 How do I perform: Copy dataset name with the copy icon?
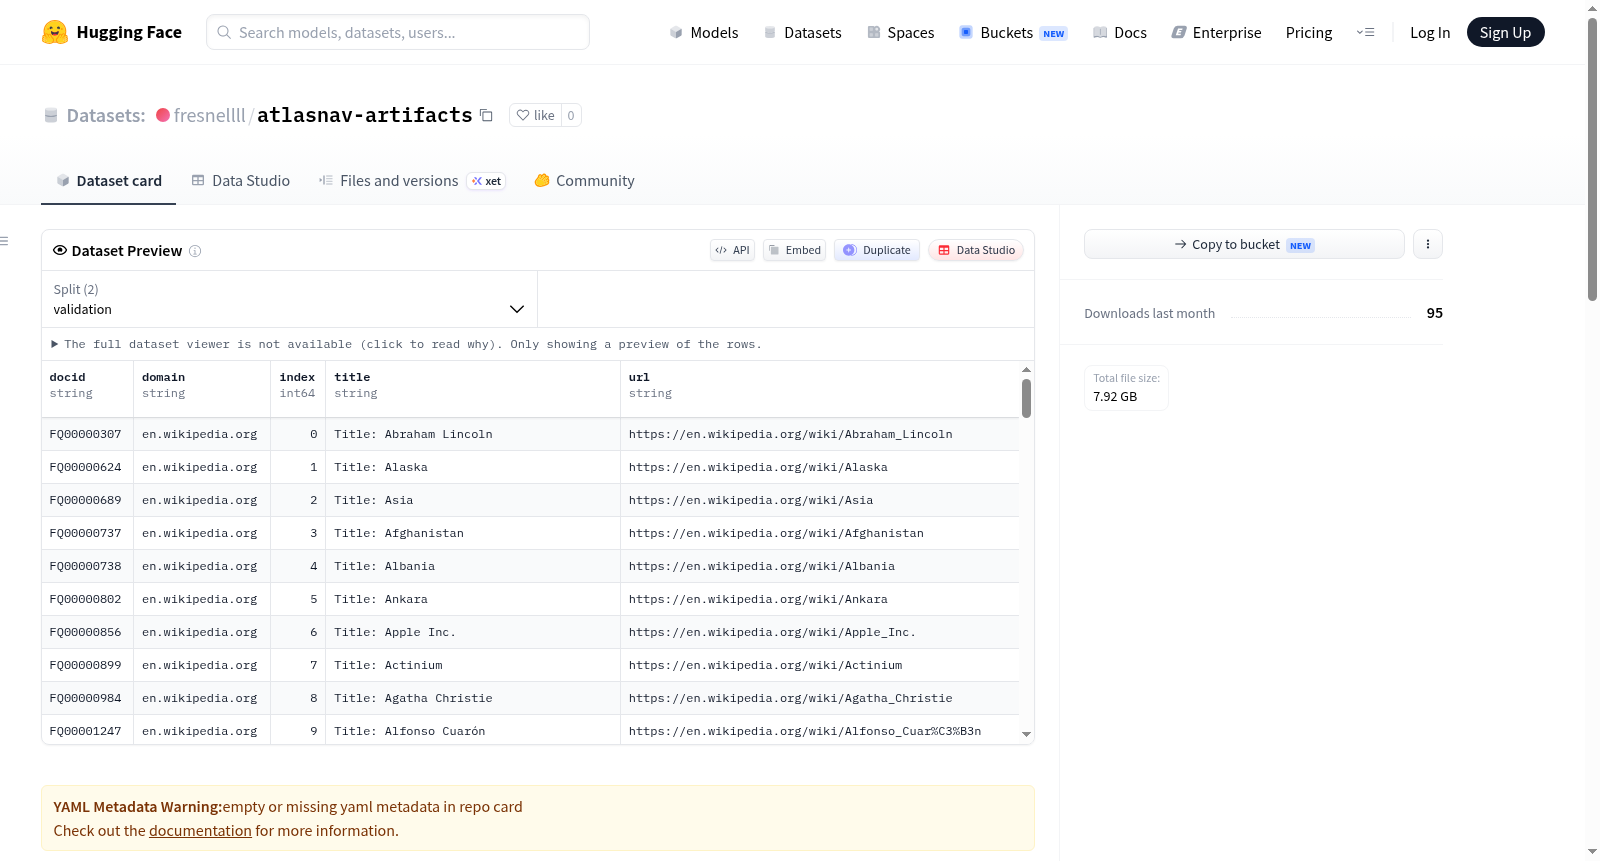click(486, 115)
